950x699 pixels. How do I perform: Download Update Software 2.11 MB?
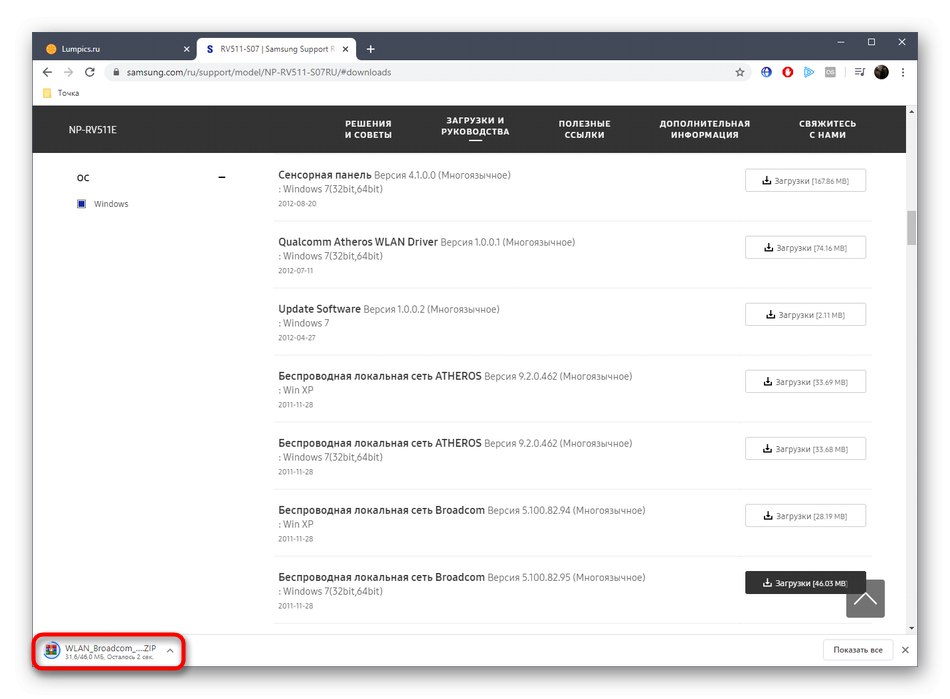tap(805, 315)
